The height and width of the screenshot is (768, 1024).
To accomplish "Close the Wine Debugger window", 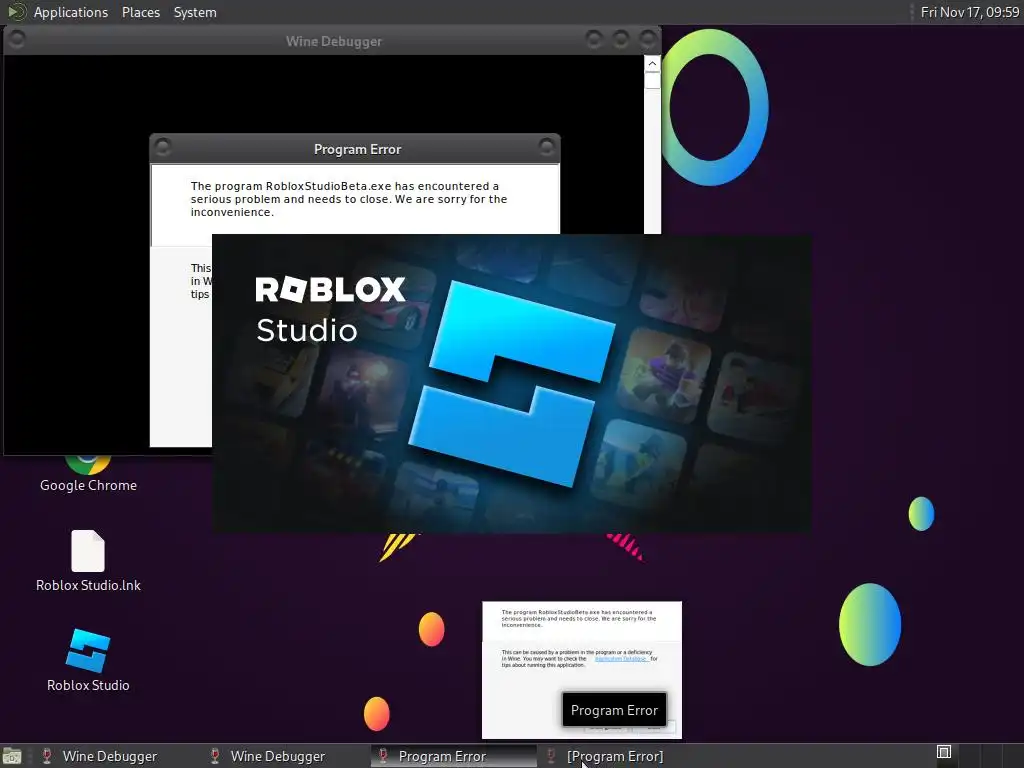I will pos(648,40).
